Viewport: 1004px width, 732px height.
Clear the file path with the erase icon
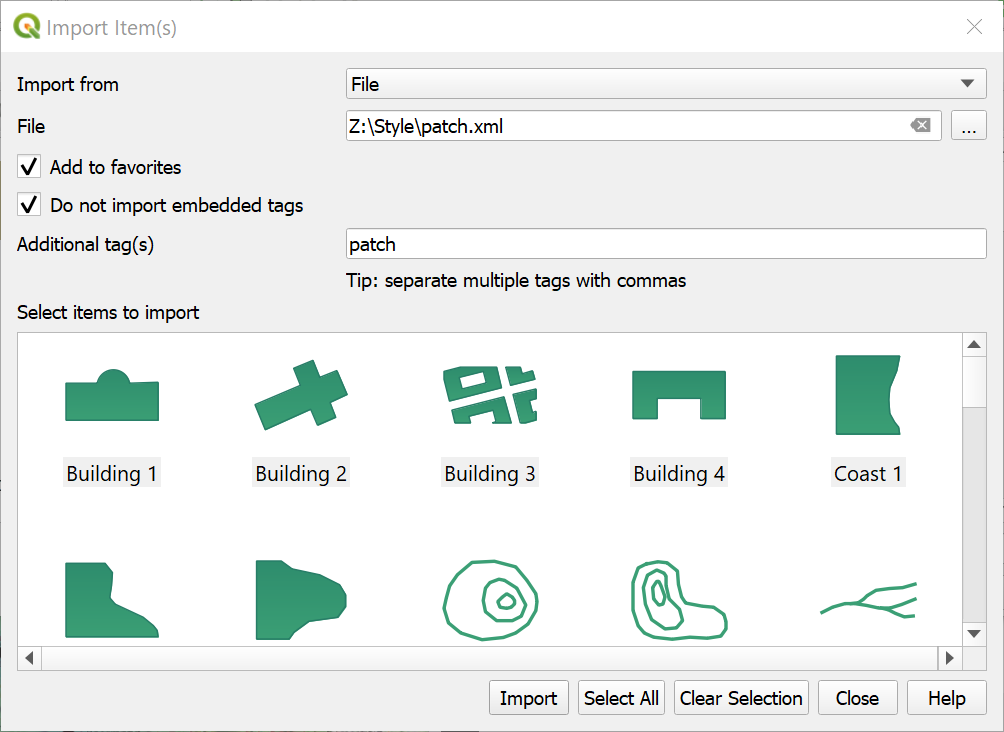click(x=921, y=126)
